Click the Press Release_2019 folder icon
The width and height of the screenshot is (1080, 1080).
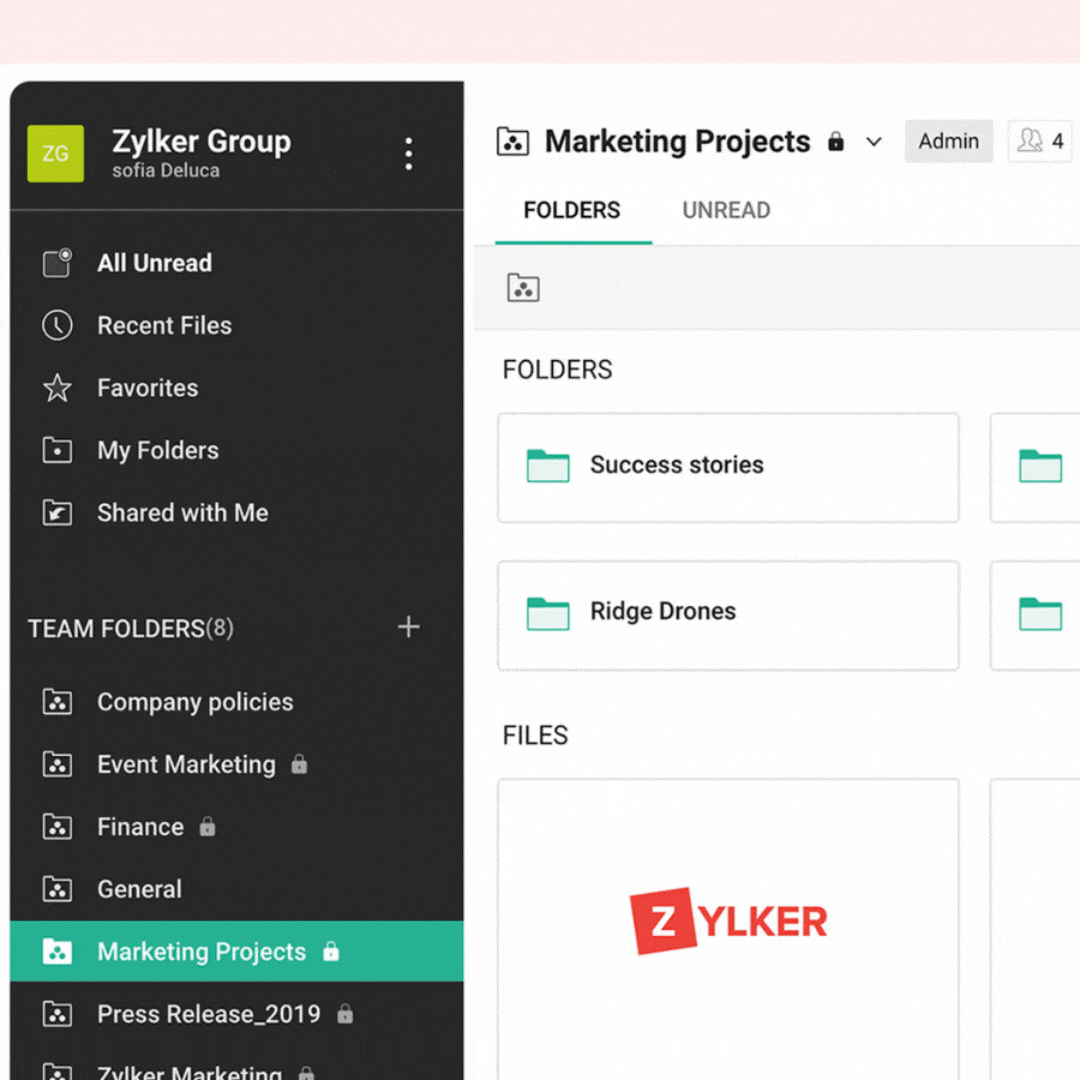(x=57, y=1014)
